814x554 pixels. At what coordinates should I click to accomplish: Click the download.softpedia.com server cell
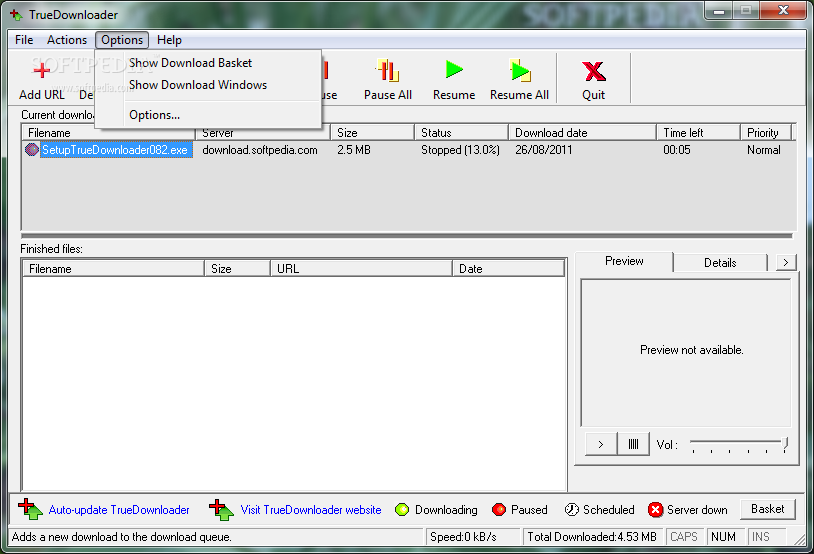260,150
